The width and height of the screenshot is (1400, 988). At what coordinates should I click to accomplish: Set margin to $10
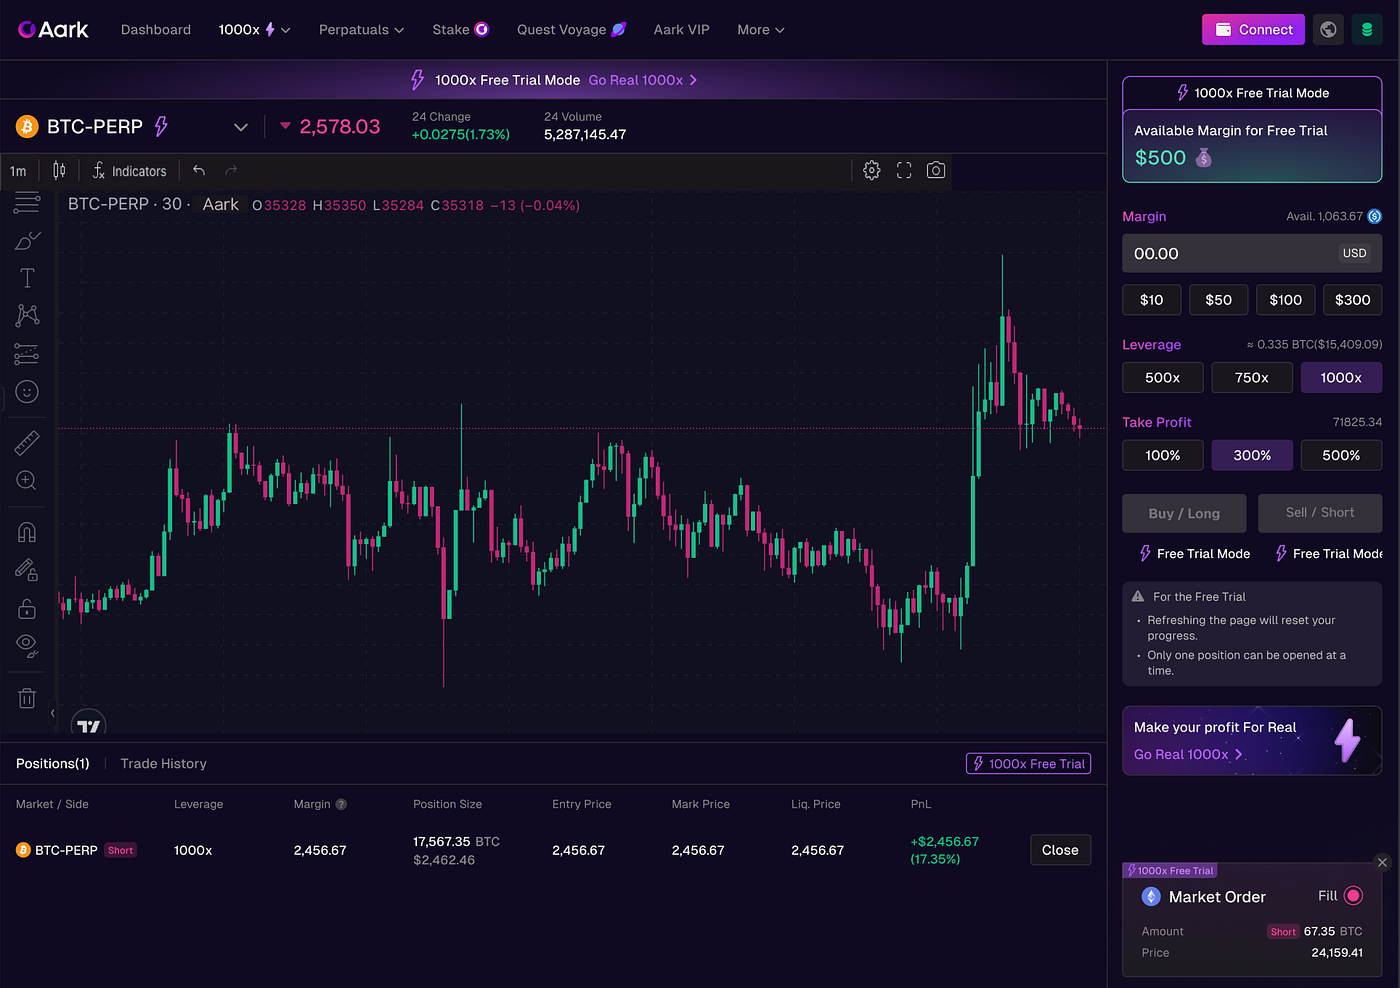1151,300
